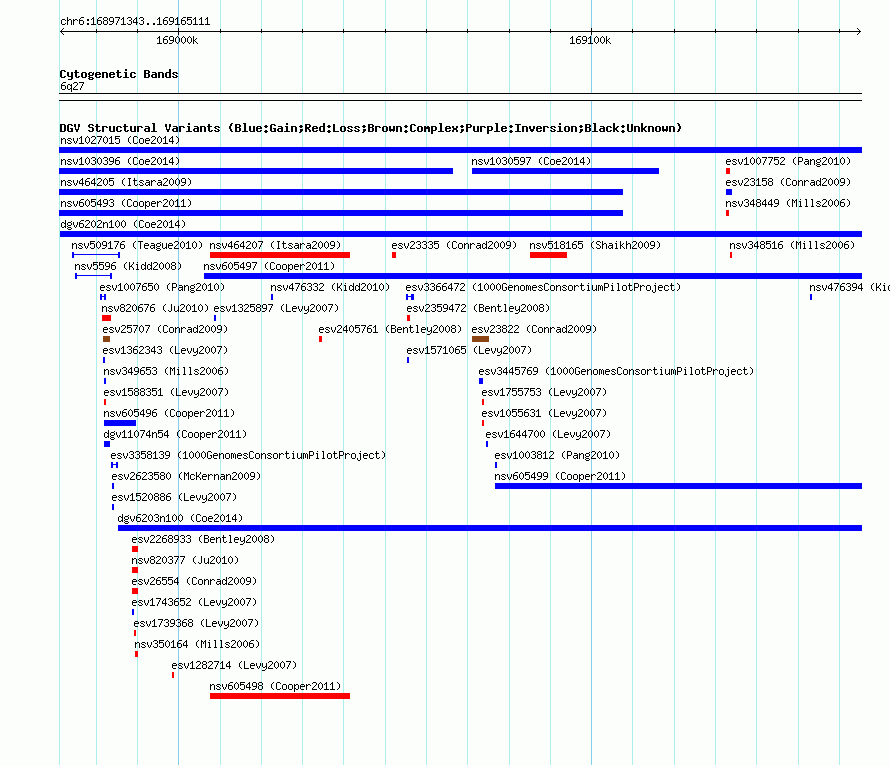
Task: Click the brown esv23822 (Conrad2009) complex bar
Action: coord(480,339)
